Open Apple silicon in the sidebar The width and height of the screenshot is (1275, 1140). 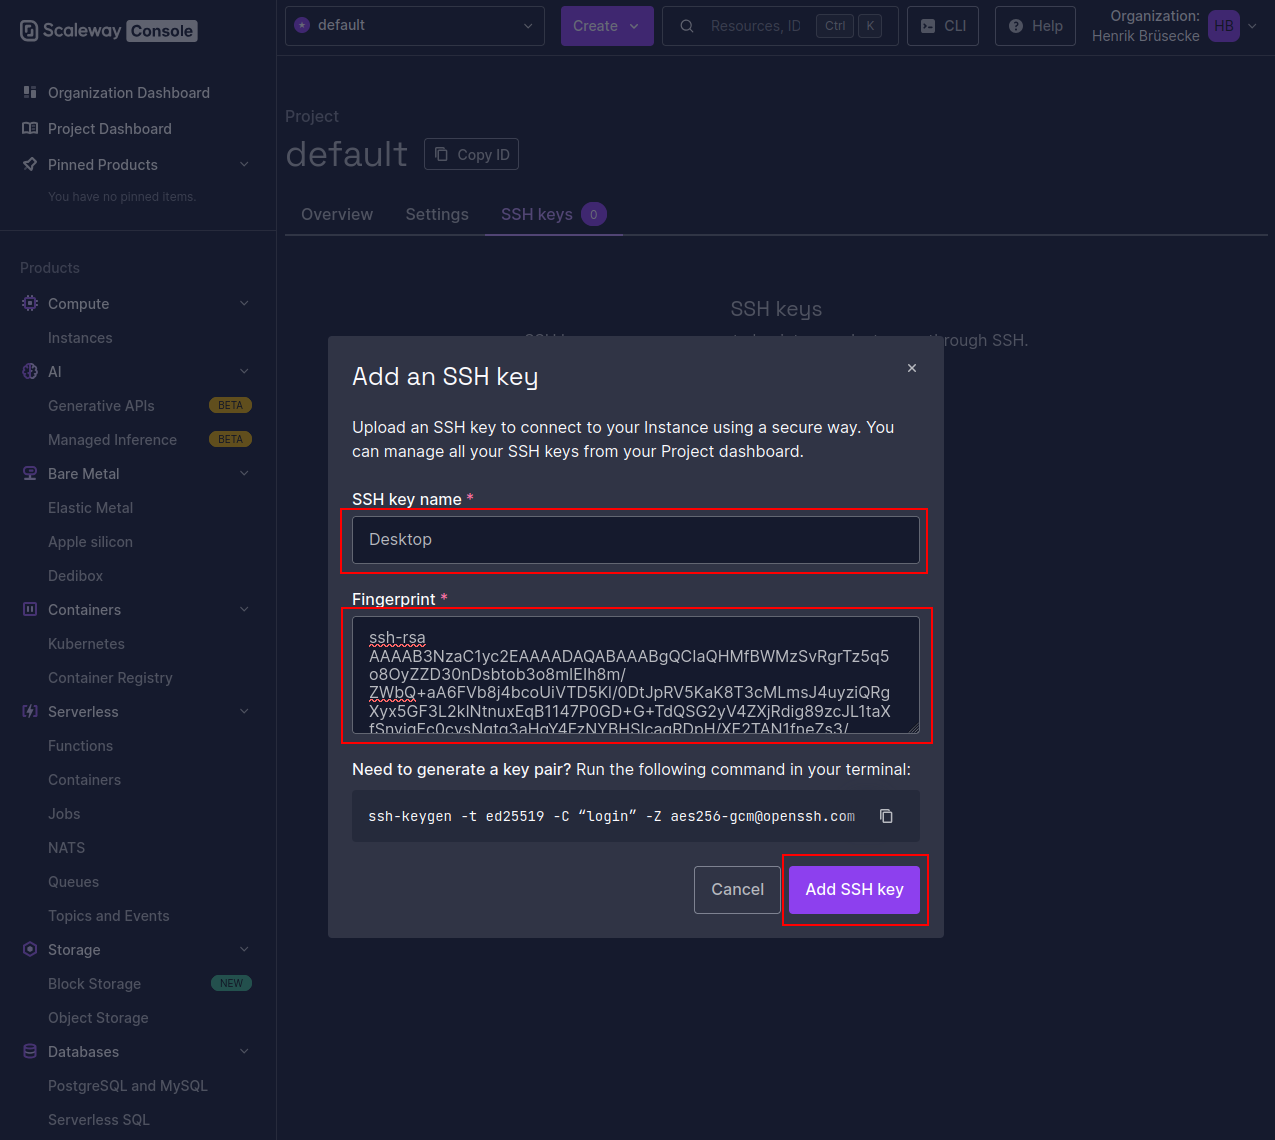[x=90, y=541]
